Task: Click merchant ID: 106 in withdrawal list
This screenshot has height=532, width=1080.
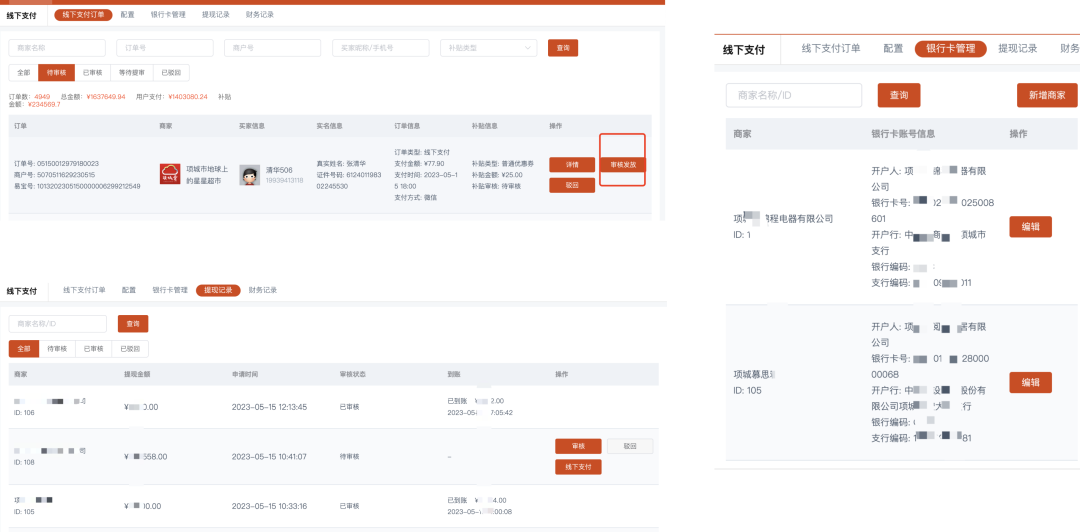Action: tap(24, 413)
